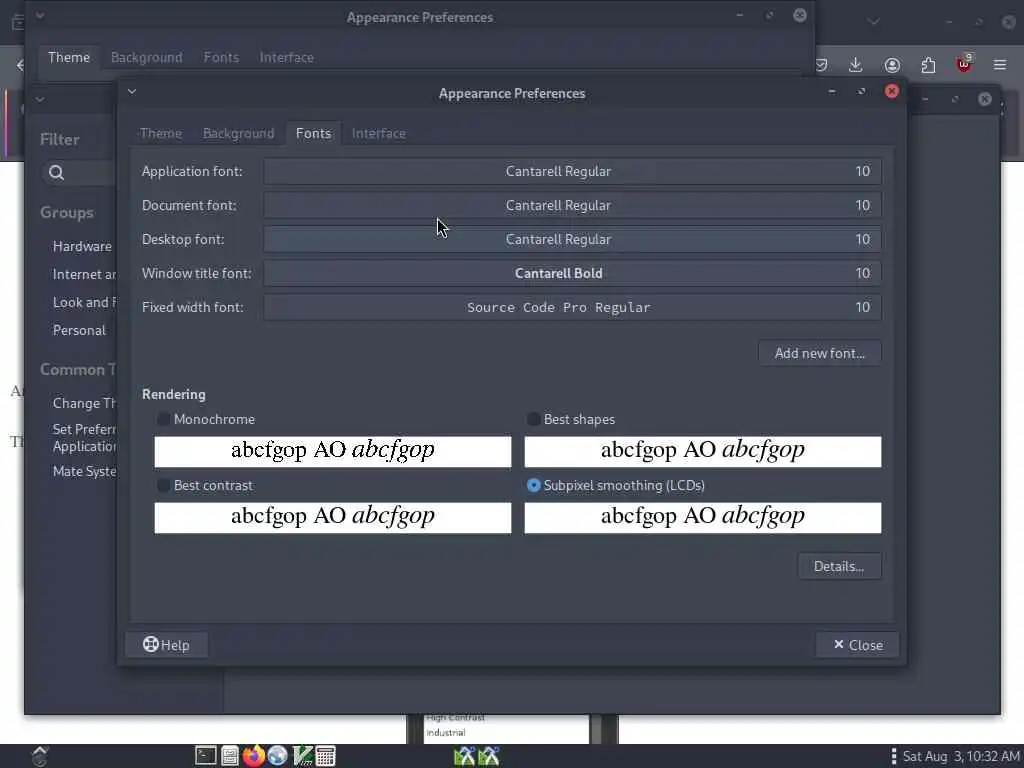Open main menu icon at panel left
The height and width of the screenshot is (768, 1024).
(40, 756)
